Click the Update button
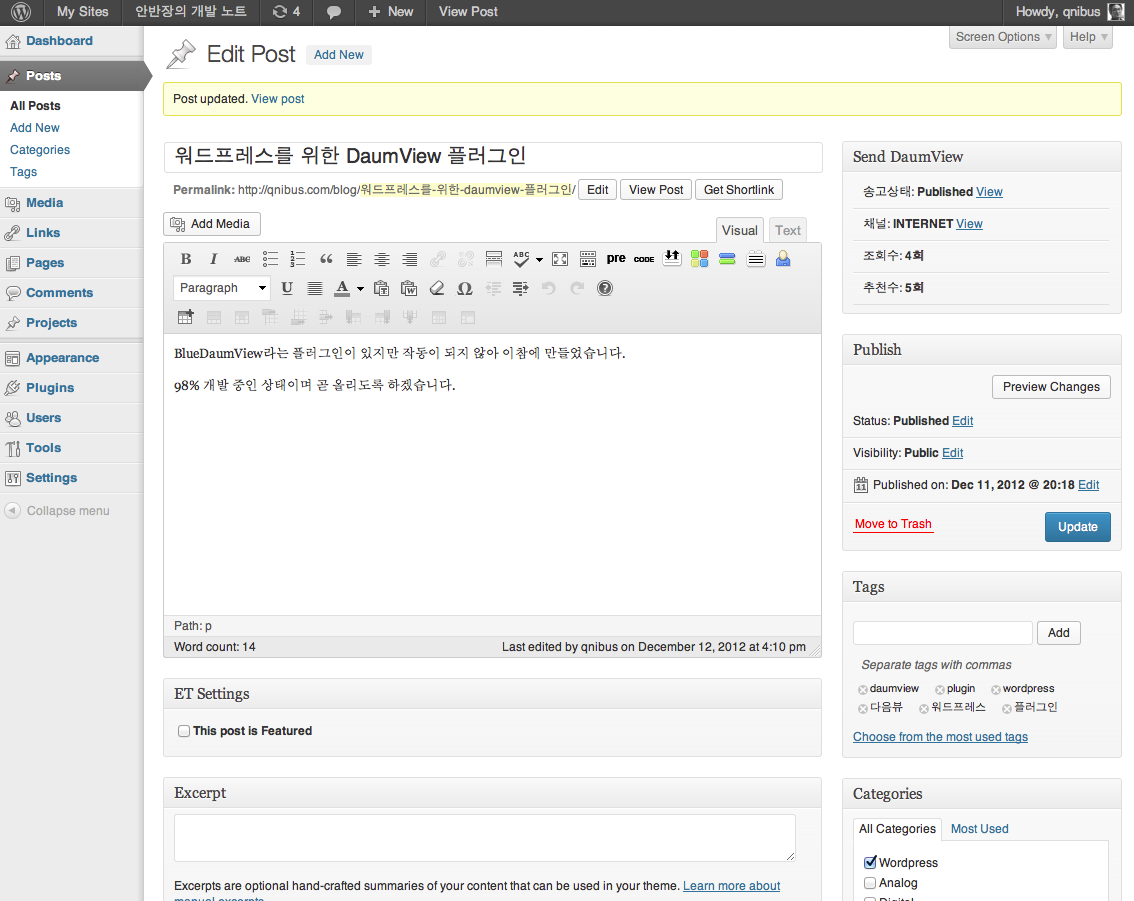Image resolution: width=1134 pixels, height=901 pixels. click(x=1077, y=527)
